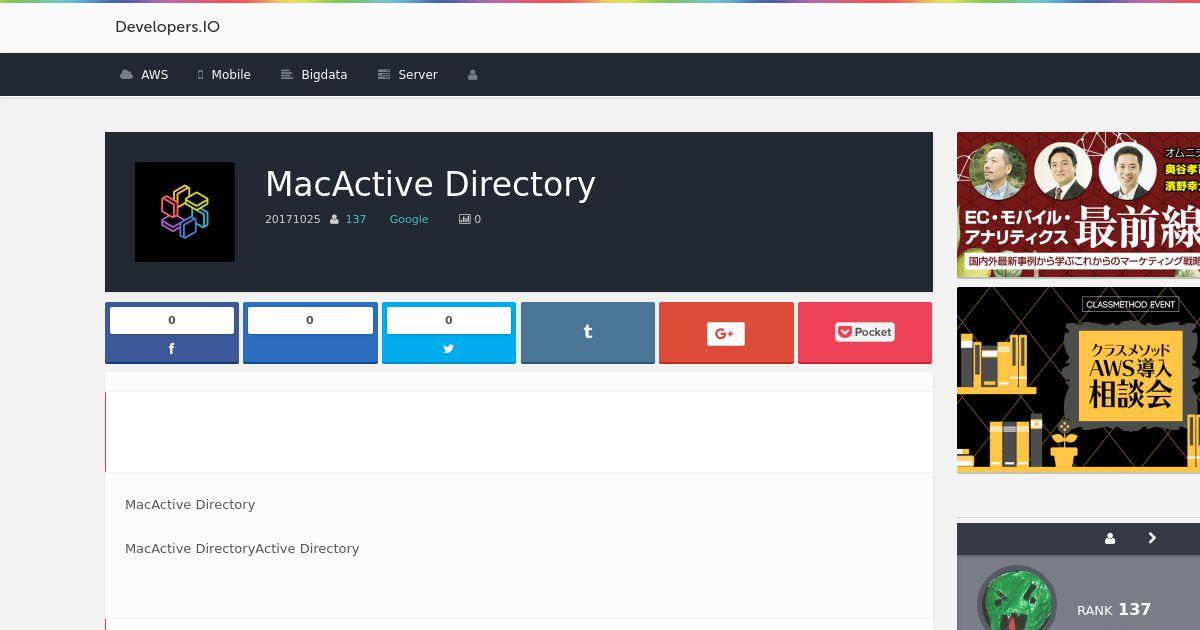Click the paragraph 'MacActive DirectoryActive Directory'

click(x=242, y=548)
